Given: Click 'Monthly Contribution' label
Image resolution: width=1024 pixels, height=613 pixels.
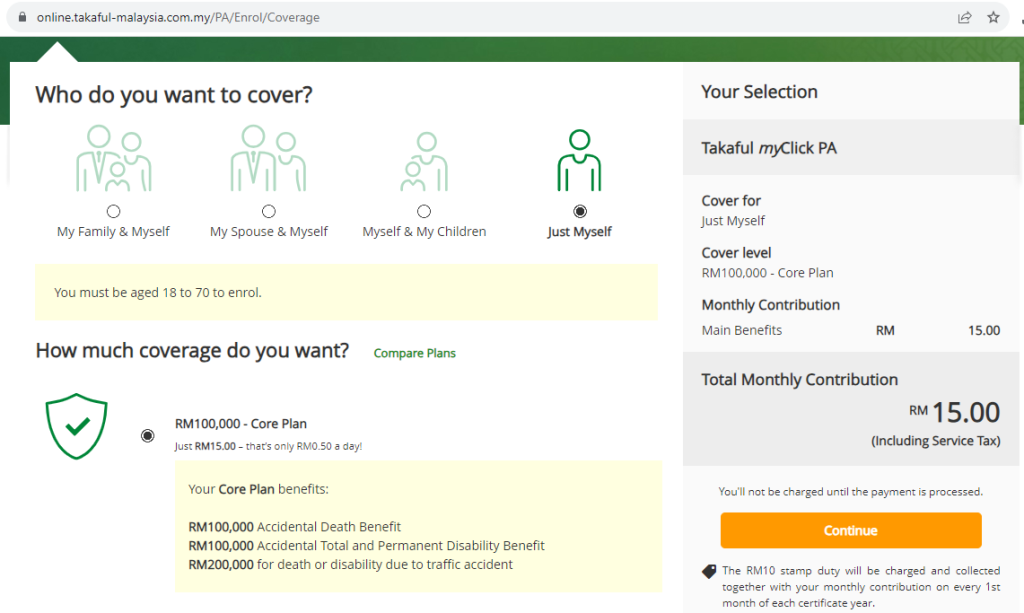Looking at the screenshot, I should [771, 305].
